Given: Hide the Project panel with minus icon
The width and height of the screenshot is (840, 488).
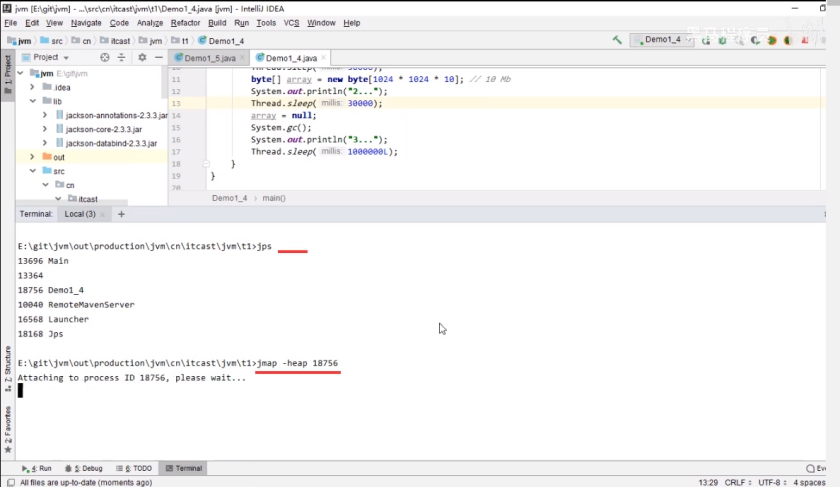Looking at the screenshot, I should [x=159, y=57].
